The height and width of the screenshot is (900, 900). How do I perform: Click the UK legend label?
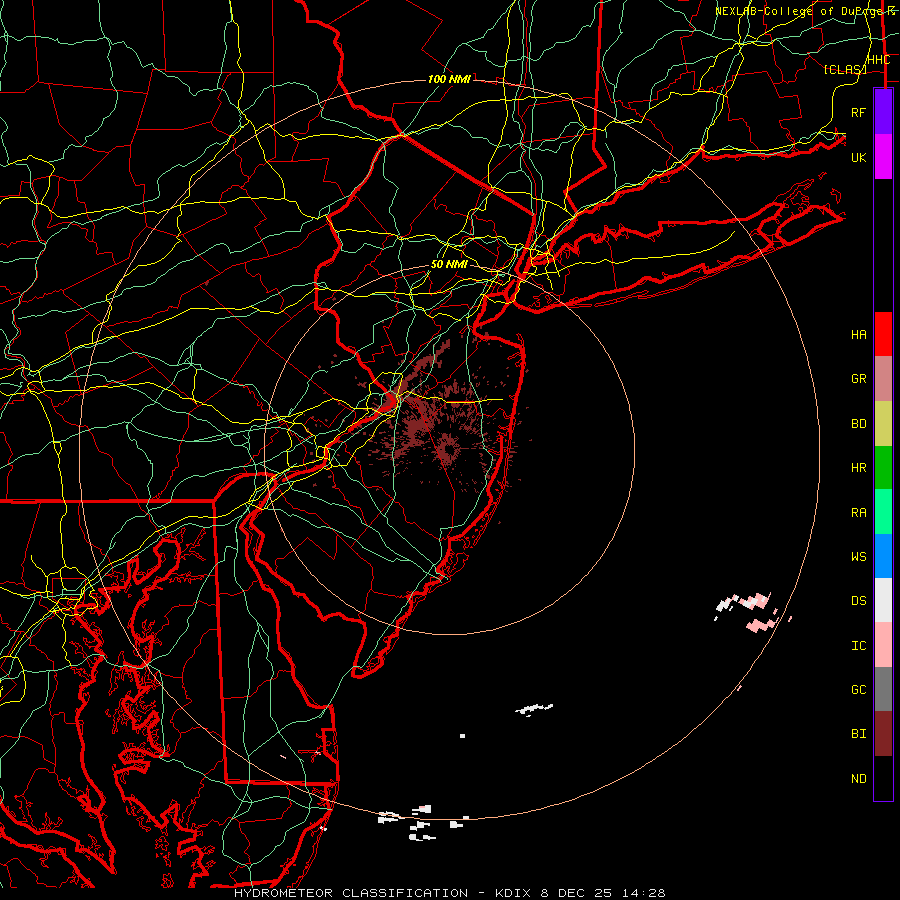[x=859, y=157]
